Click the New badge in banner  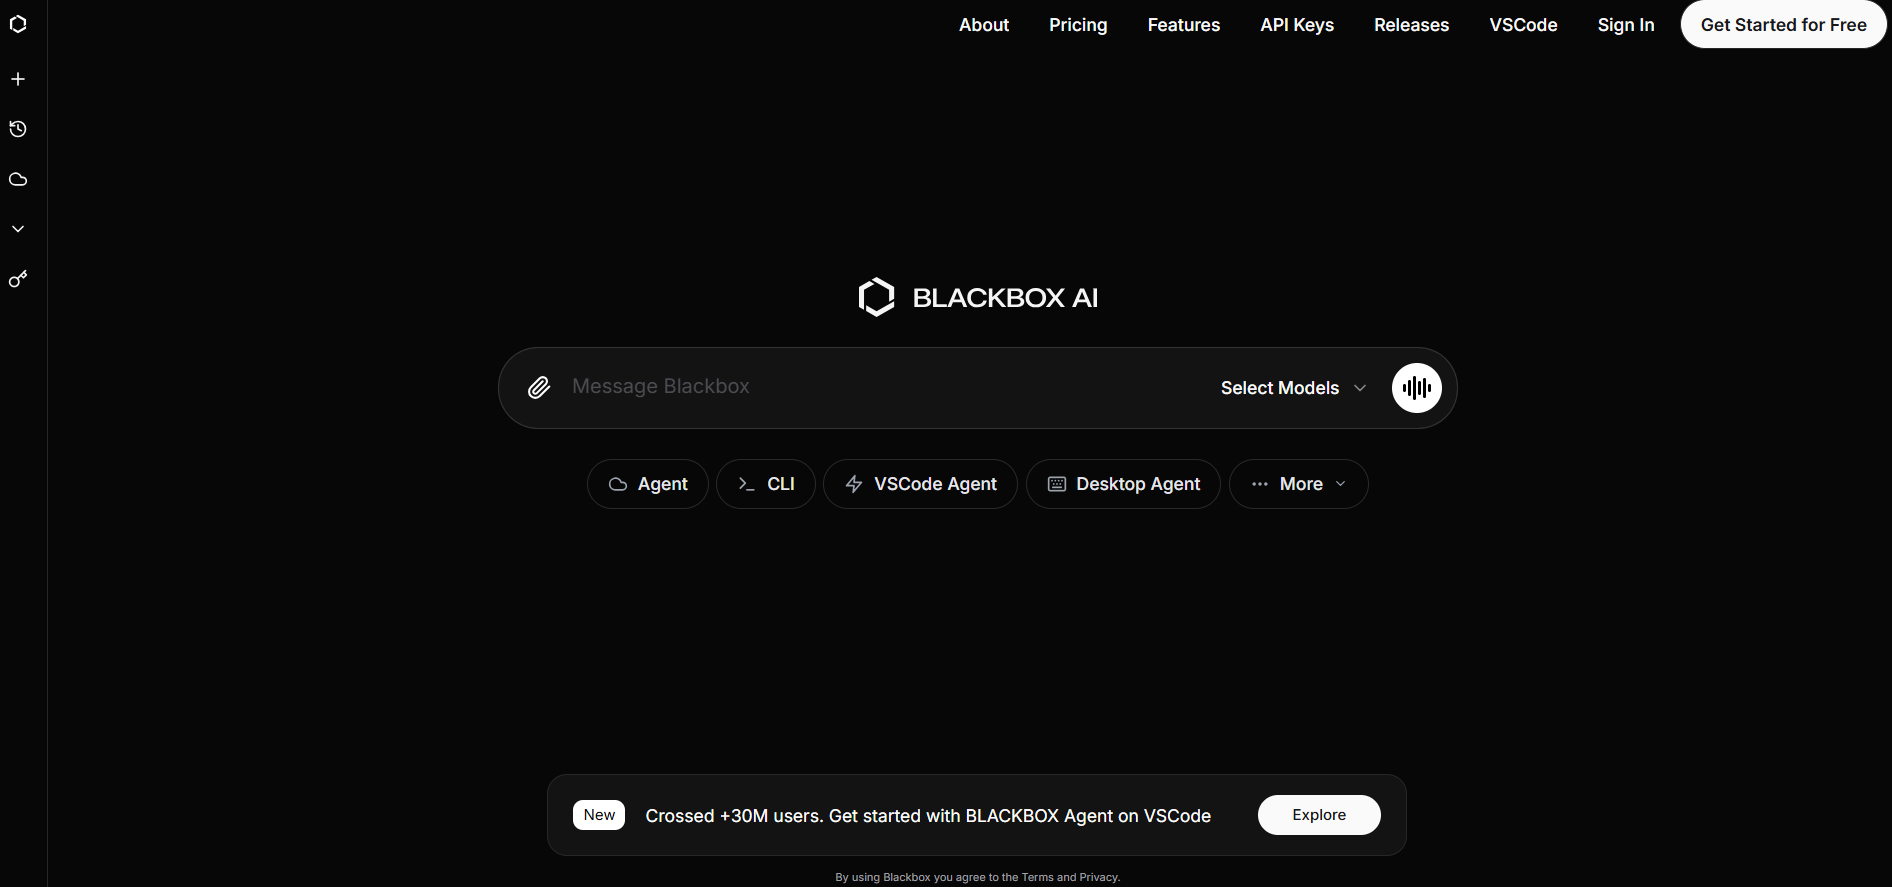[599, 815]
